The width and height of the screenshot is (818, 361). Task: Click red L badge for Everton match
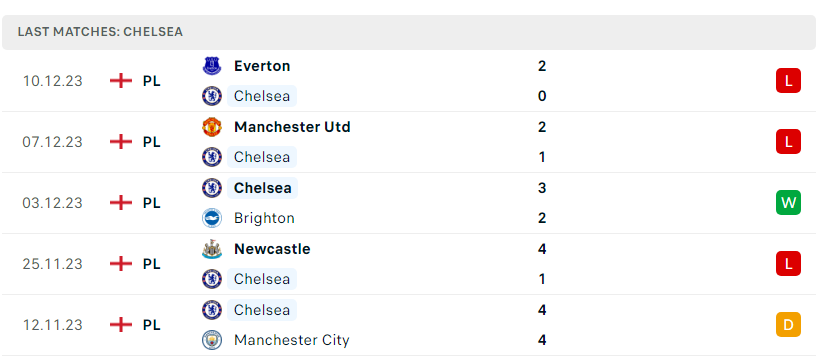pos(788,81)
